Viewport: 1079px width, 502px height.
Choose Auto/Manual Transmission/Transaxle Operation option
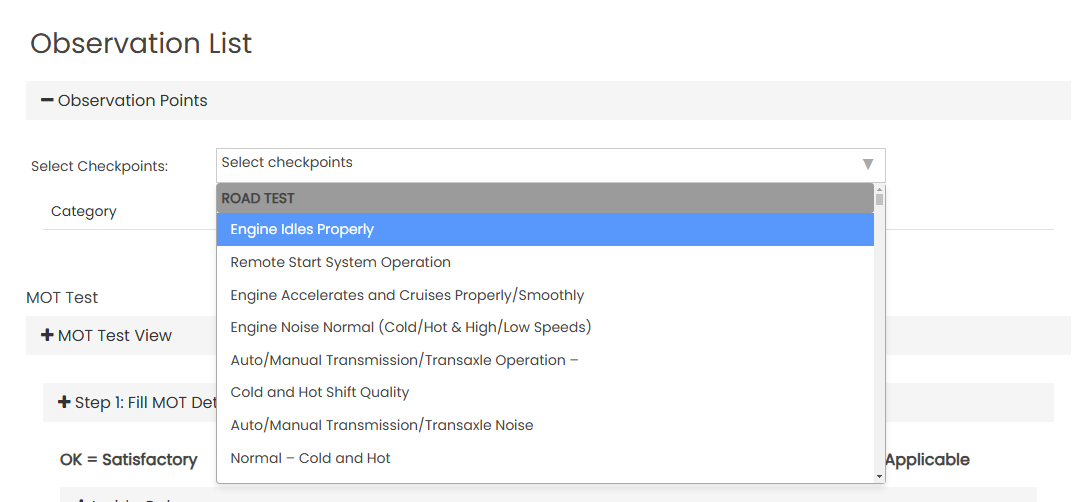[x=405, y=360]
